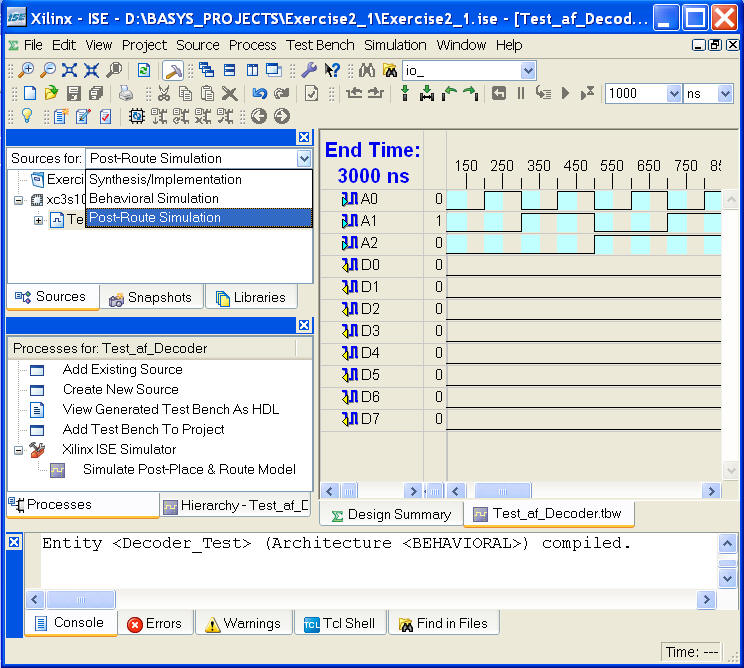Switch to the Libraries tab
Screen dimensions: 744x668
251,297
